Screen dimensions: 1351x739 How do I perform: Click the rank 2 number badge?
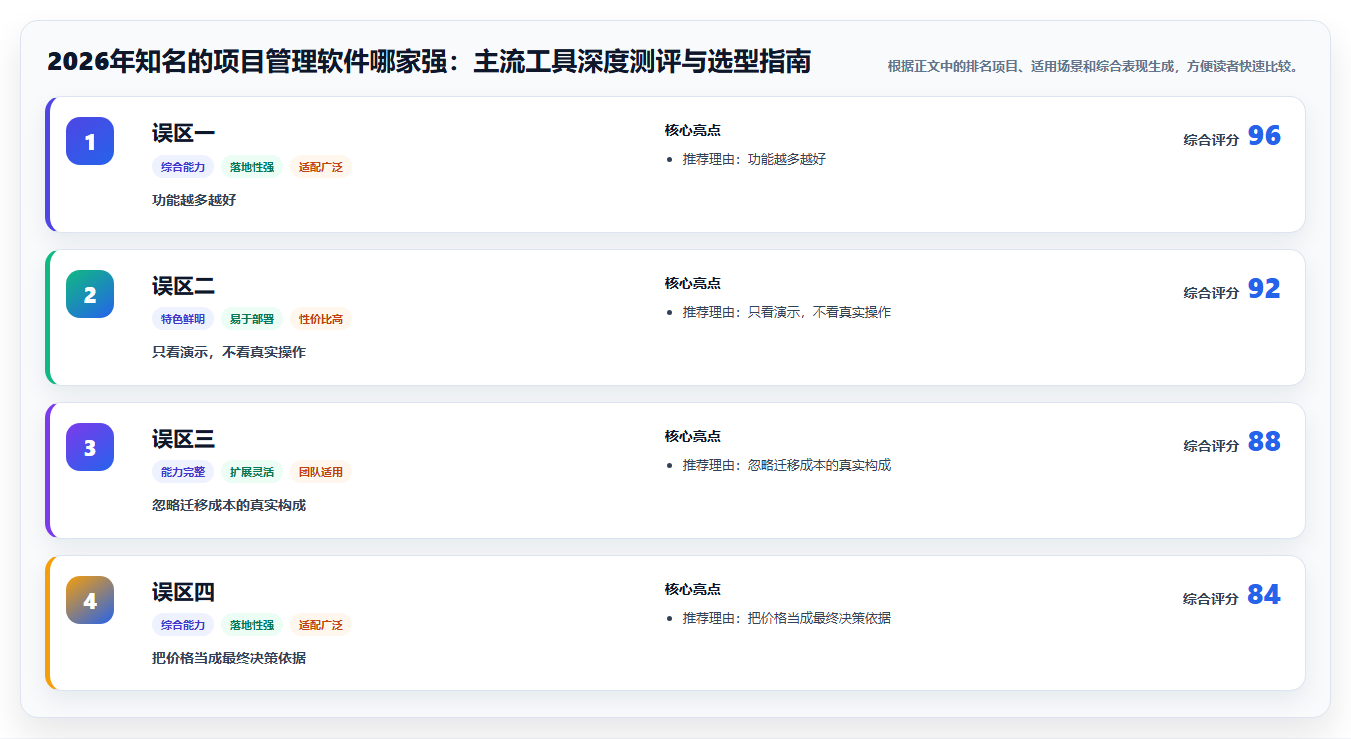(90, 294)
